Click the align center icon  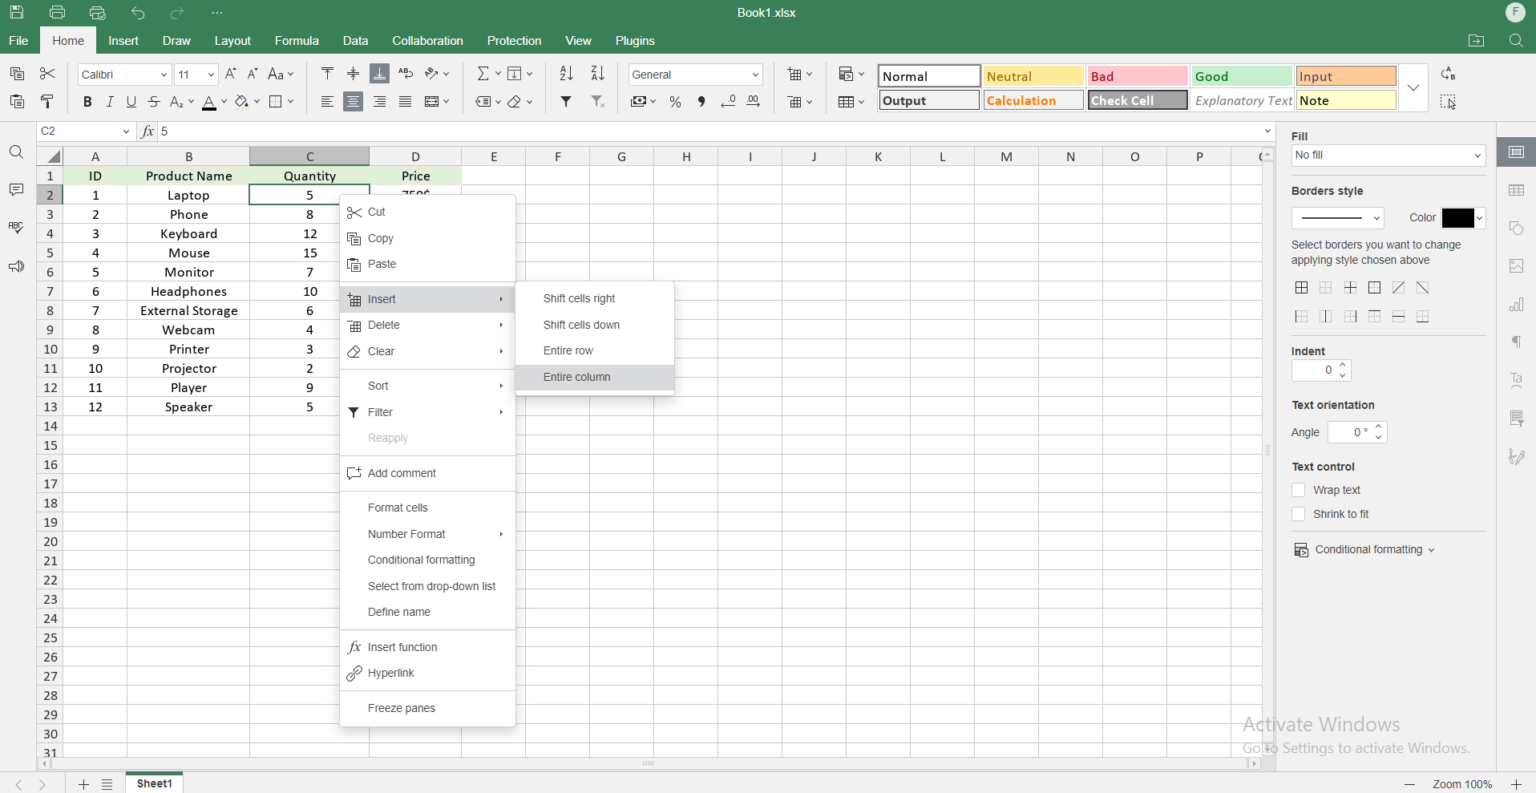352,101
